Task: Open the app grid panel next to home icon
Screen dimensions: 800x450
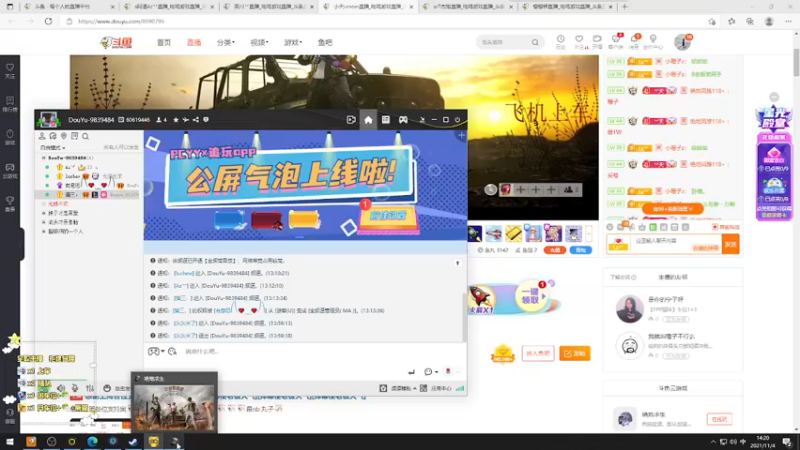Action: pyautogui.click(x=386, y=120)
